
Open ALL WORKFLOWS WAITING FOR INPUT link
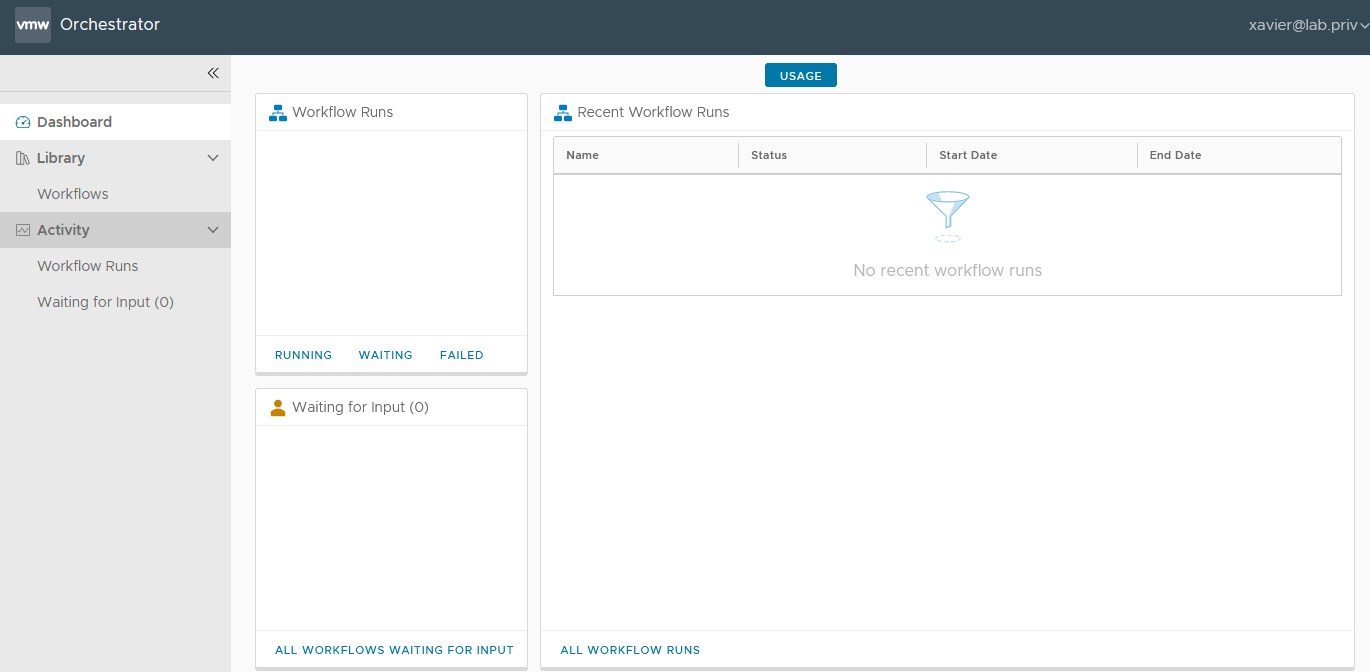[x=394, y=650]
